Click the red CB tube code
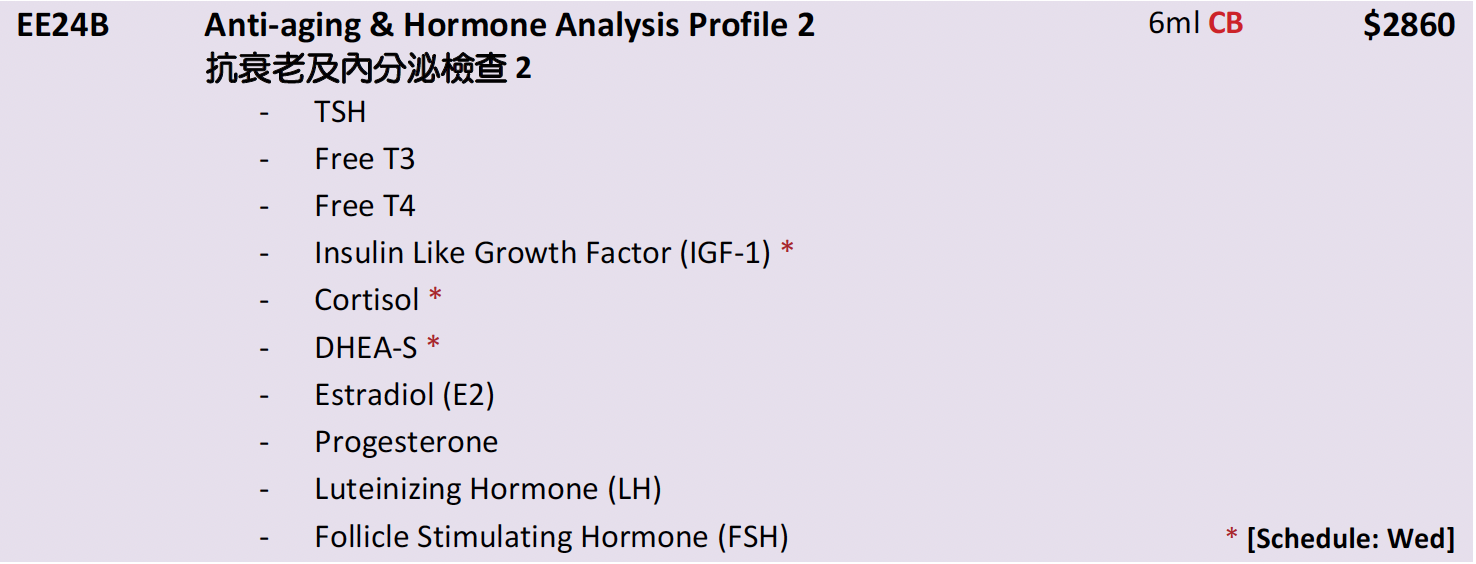This screenshot has width=1476, height=564. click(x=1225, y=24)
